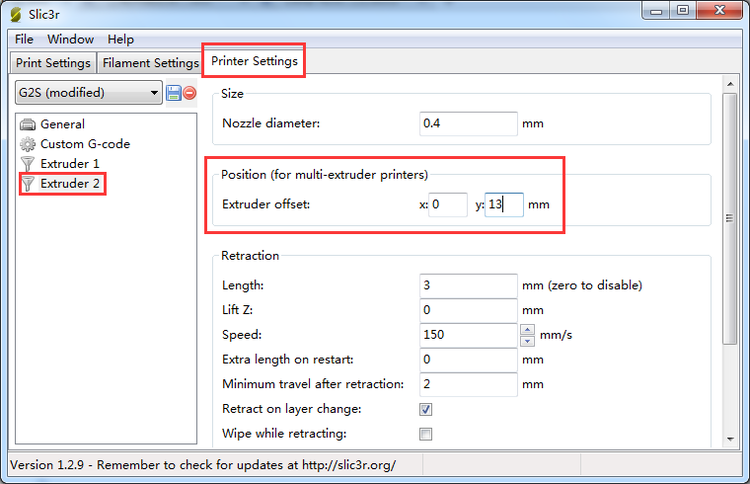The image size is (750, 484).
Task: Select Extruder 1 in the settings tree
Action: coord(70,164)
